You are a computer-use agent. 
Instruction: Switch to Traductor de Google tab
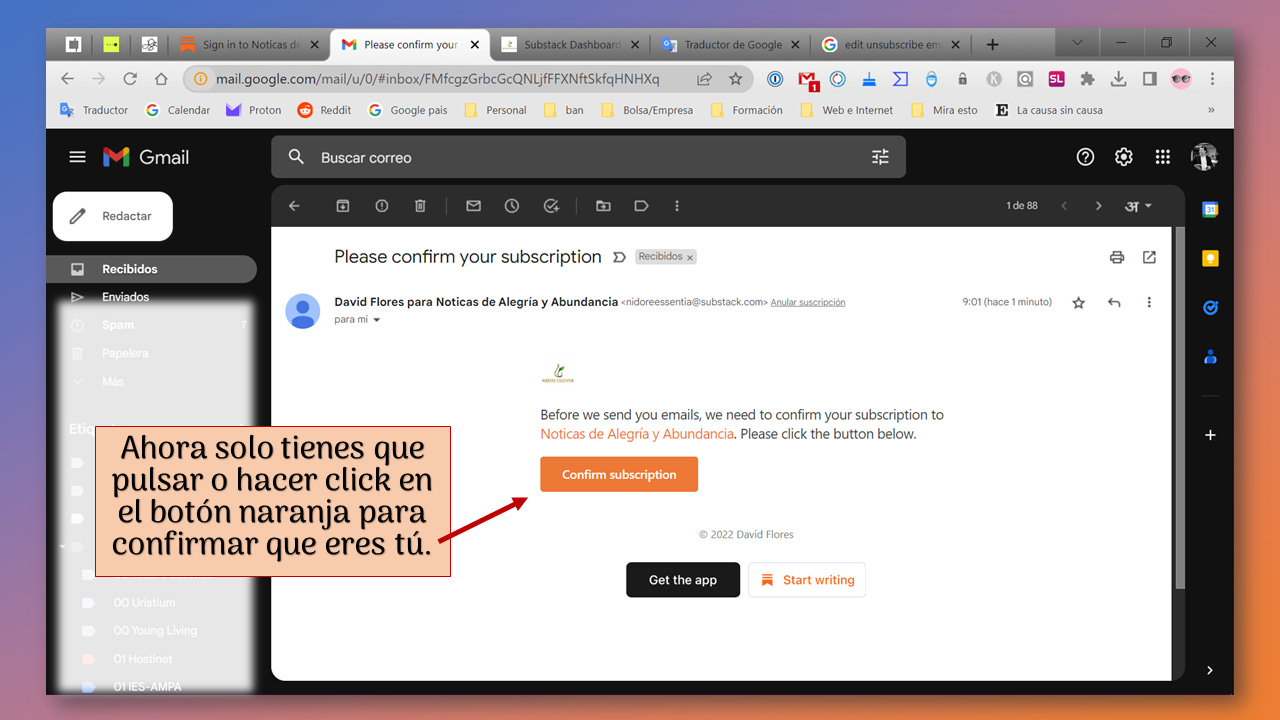click(x=732, y=45)
